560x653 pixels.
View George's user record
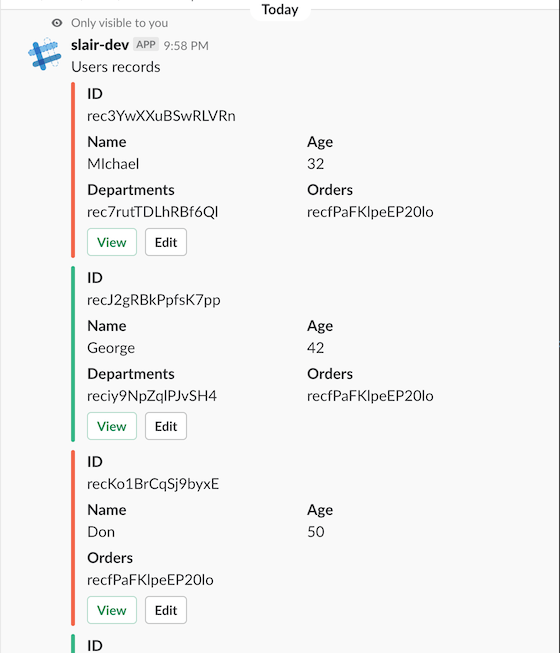pos(112,426)
